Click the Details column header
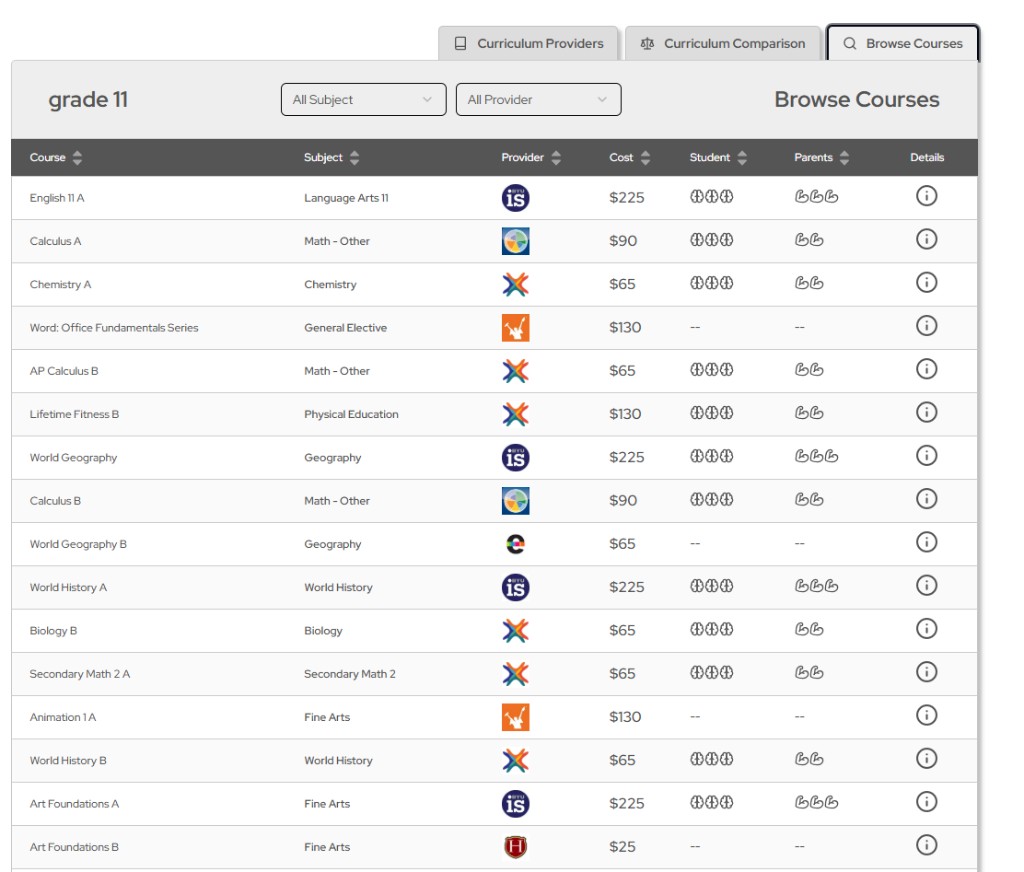The image size is (1024, 872). pos(927,157)
